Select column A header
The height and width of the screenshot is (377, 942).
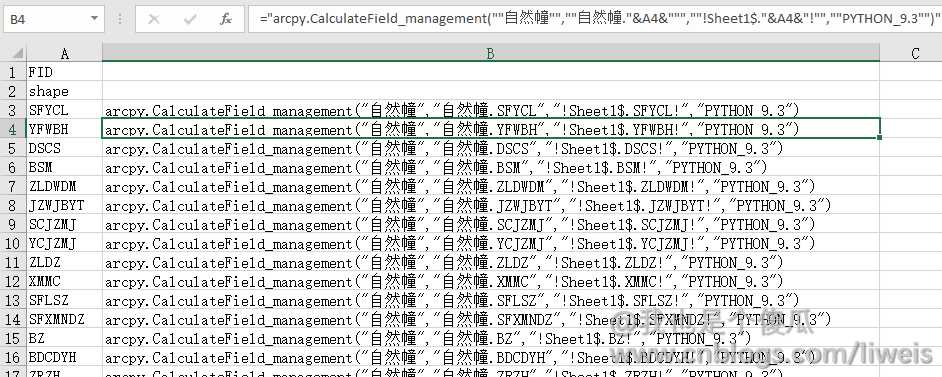(64, 53)
